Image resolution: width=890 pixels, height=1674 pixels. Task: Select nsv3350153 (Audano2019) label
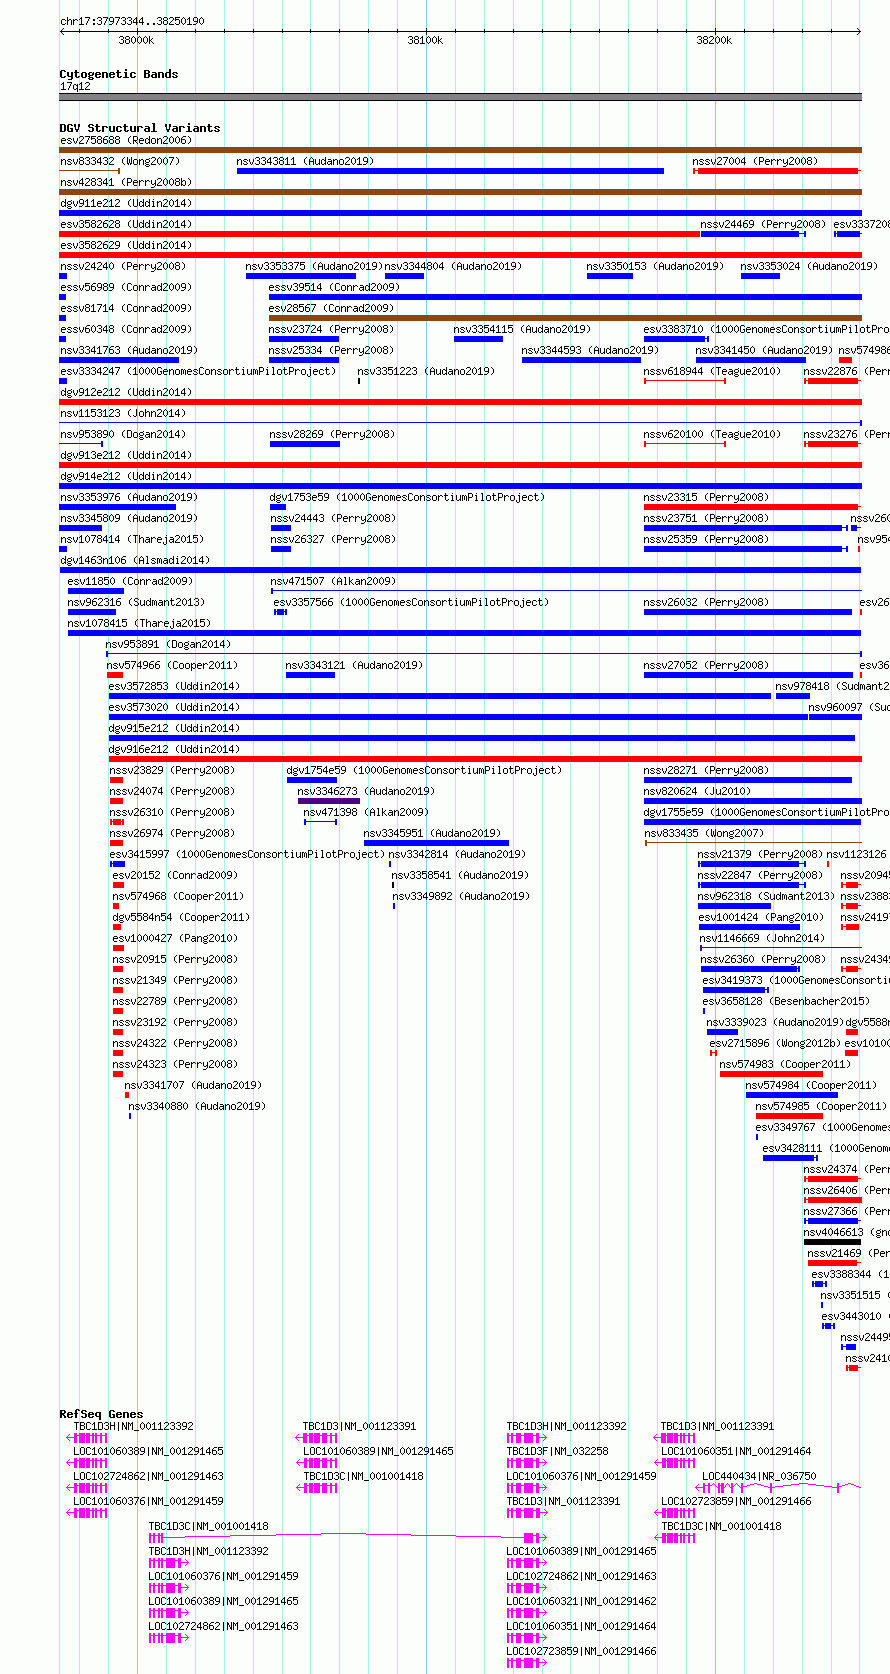pyautogui.click(x=655, y=266)
